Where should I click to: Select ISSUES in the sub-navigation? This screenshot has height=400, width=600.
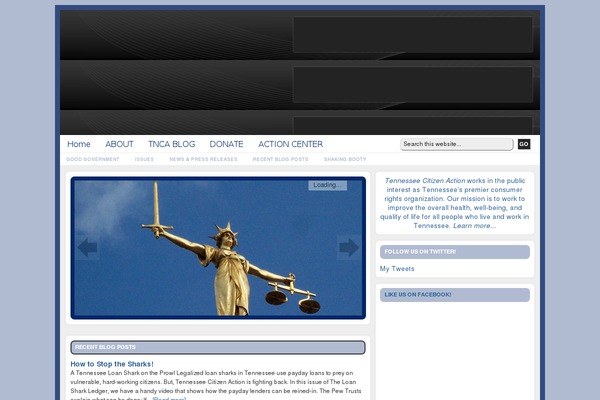click(x=144, y=159)
